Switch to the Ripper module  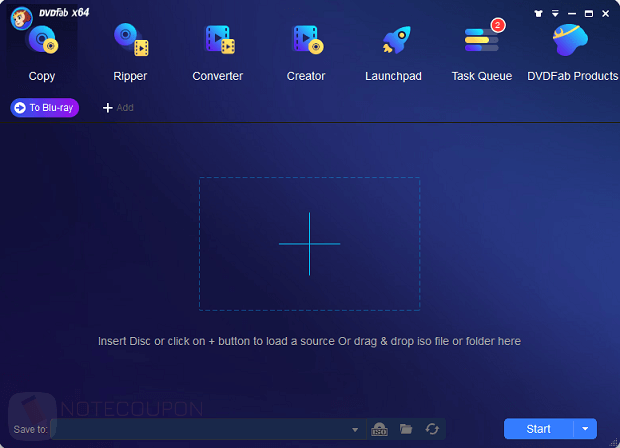tap(130, 52)
